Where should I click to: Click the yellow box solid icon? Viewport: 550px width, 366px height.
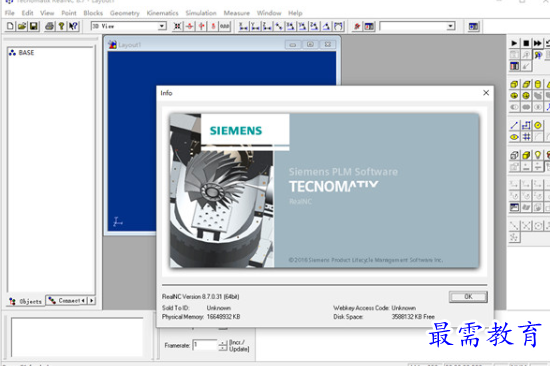(514, 84)
